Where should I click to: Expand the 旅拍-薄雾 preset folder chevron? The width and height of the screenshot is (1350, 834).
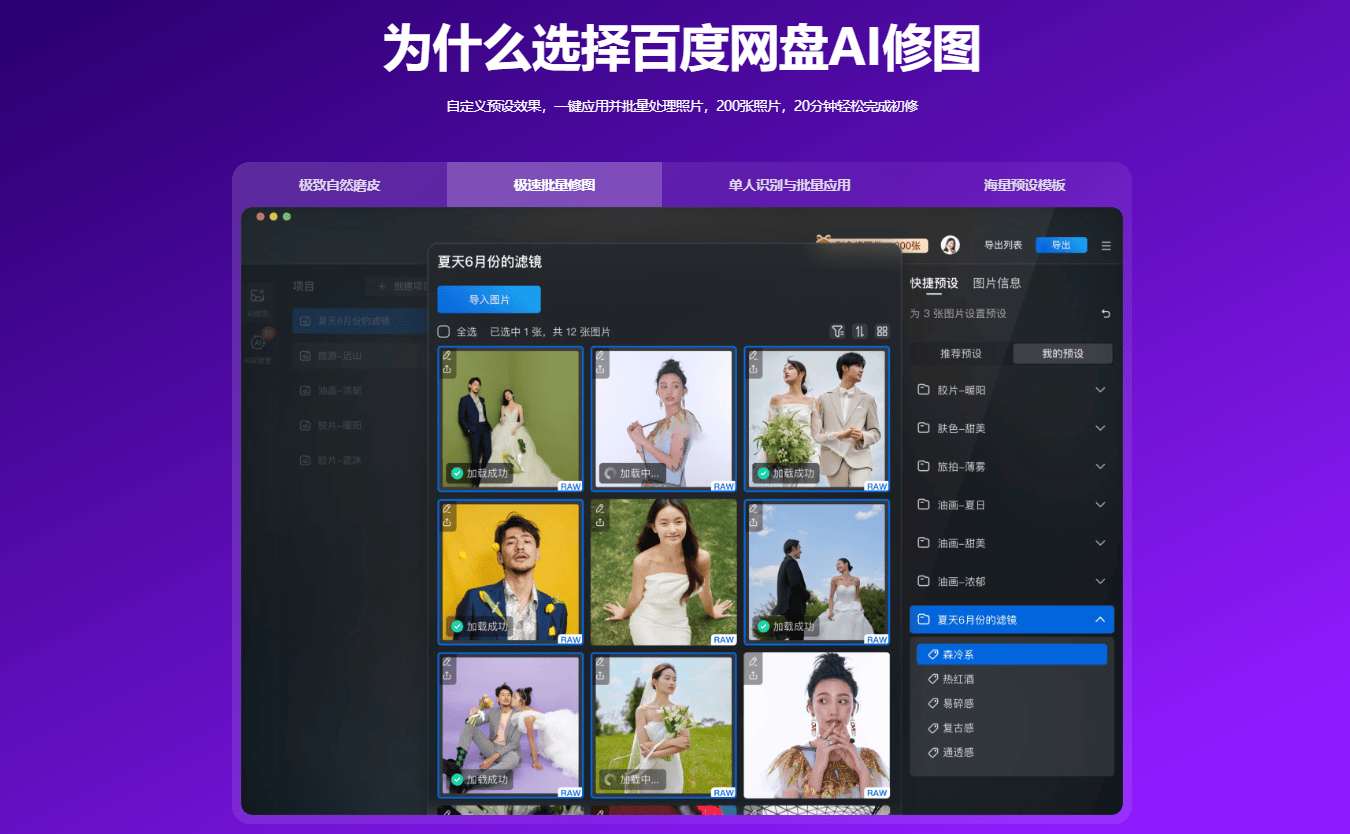pyautogui.click(x=1100, y=466)
